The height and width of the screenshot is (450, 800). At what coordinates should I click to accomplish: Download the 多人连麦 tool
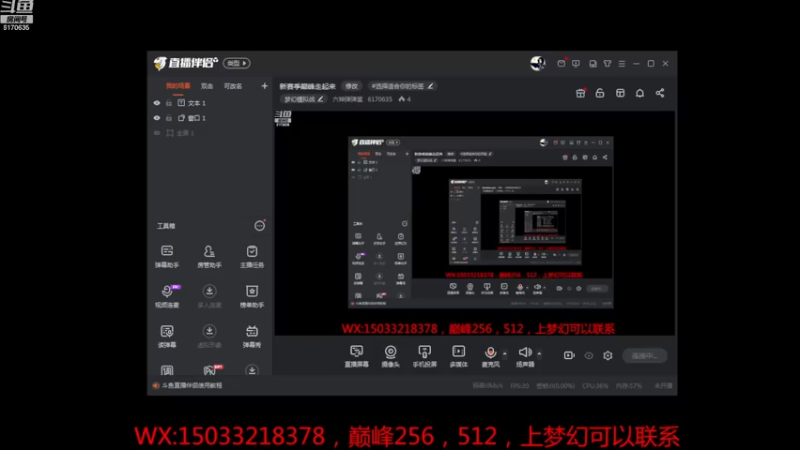209,296
